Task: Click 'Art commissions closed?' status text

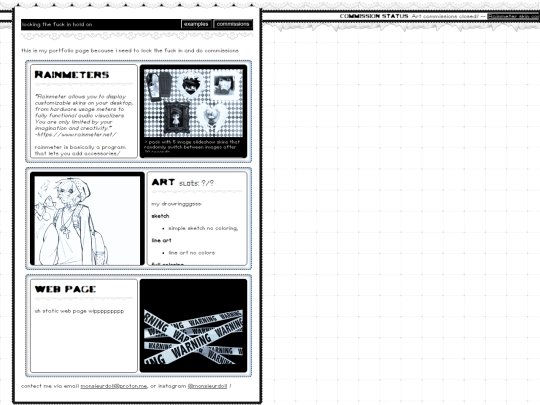Action: tap(445, 16)
